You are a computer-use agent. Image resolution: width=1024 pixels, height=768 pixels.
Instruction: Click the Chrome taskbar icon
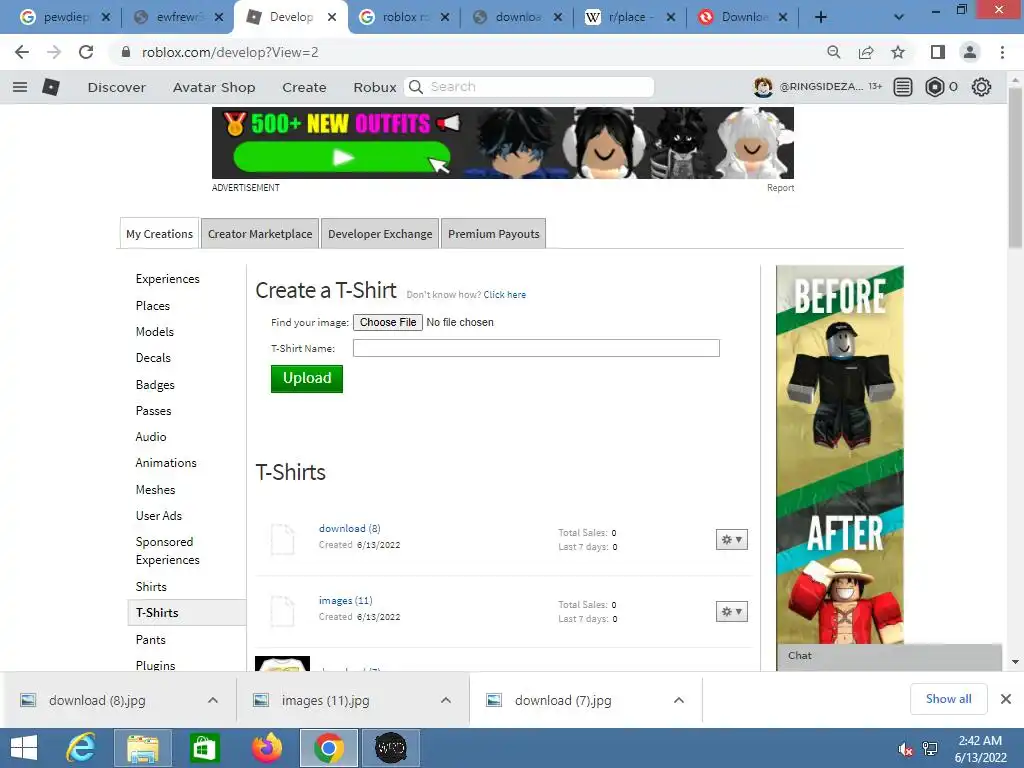(x=328, y=748)
